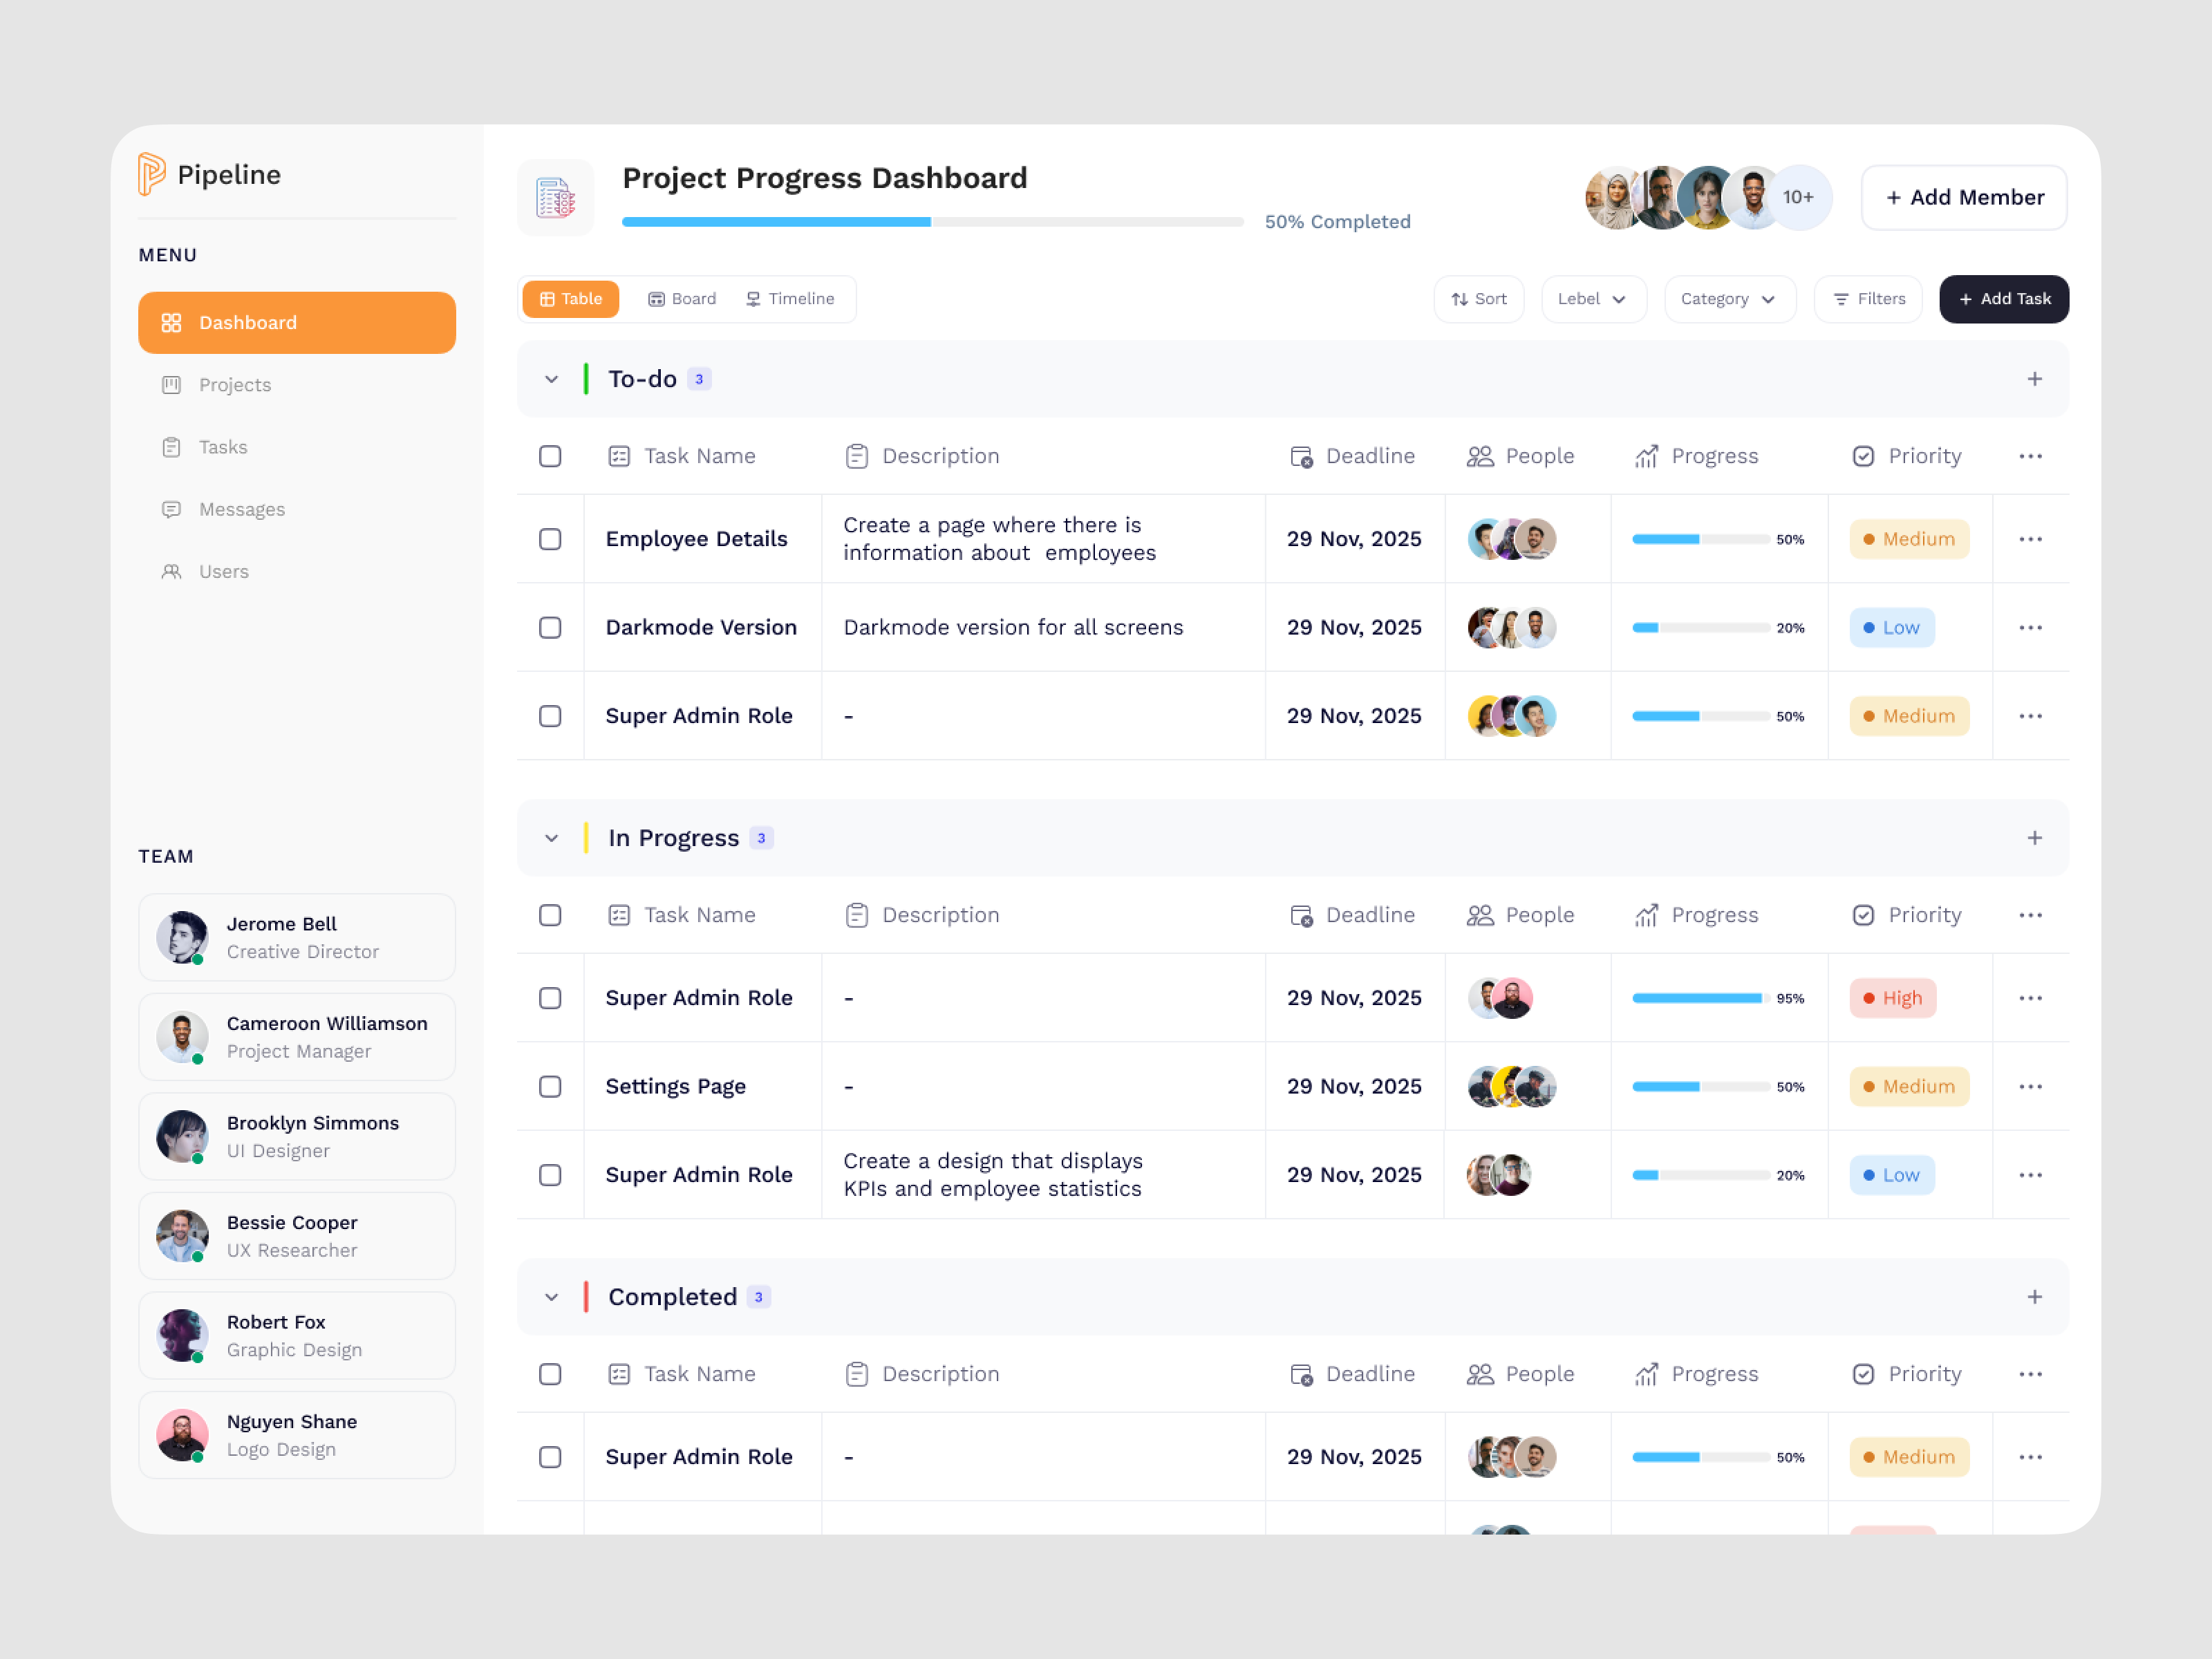Select the Projects sidebar icon
The image size is (2212, 1659).
(171, 385)
